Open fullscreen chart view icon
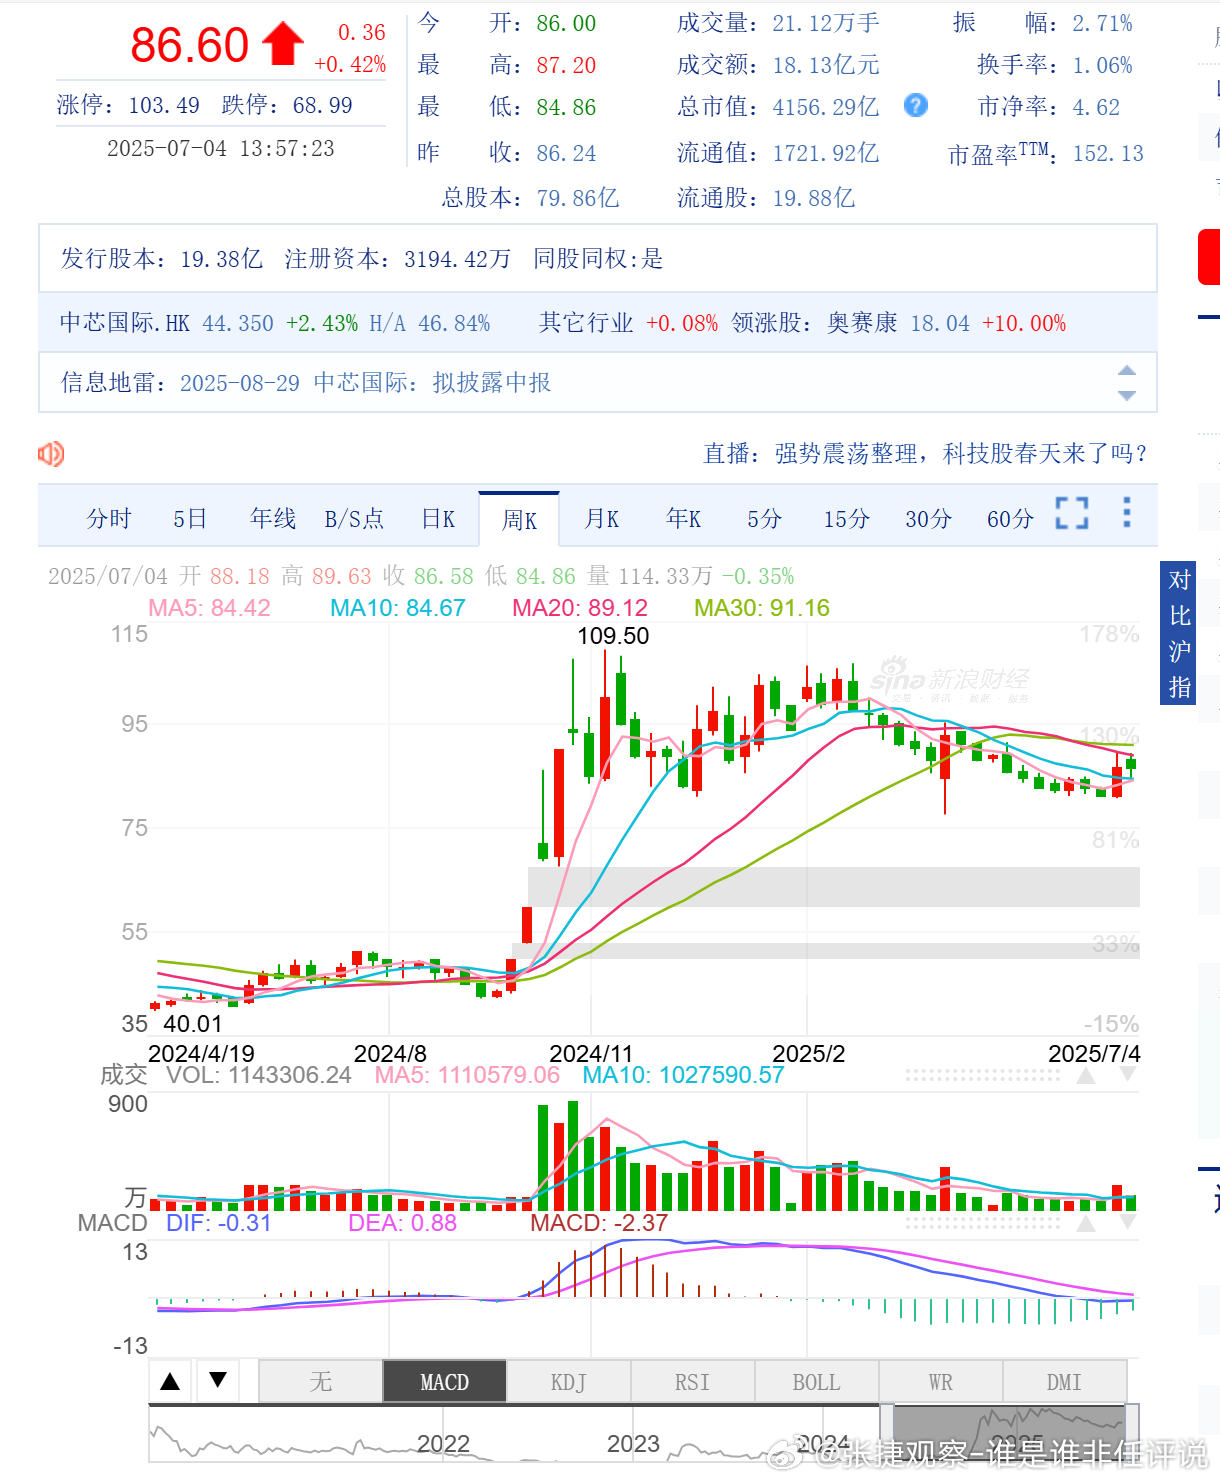Screen dimensions: 1220x1482 1072,513
